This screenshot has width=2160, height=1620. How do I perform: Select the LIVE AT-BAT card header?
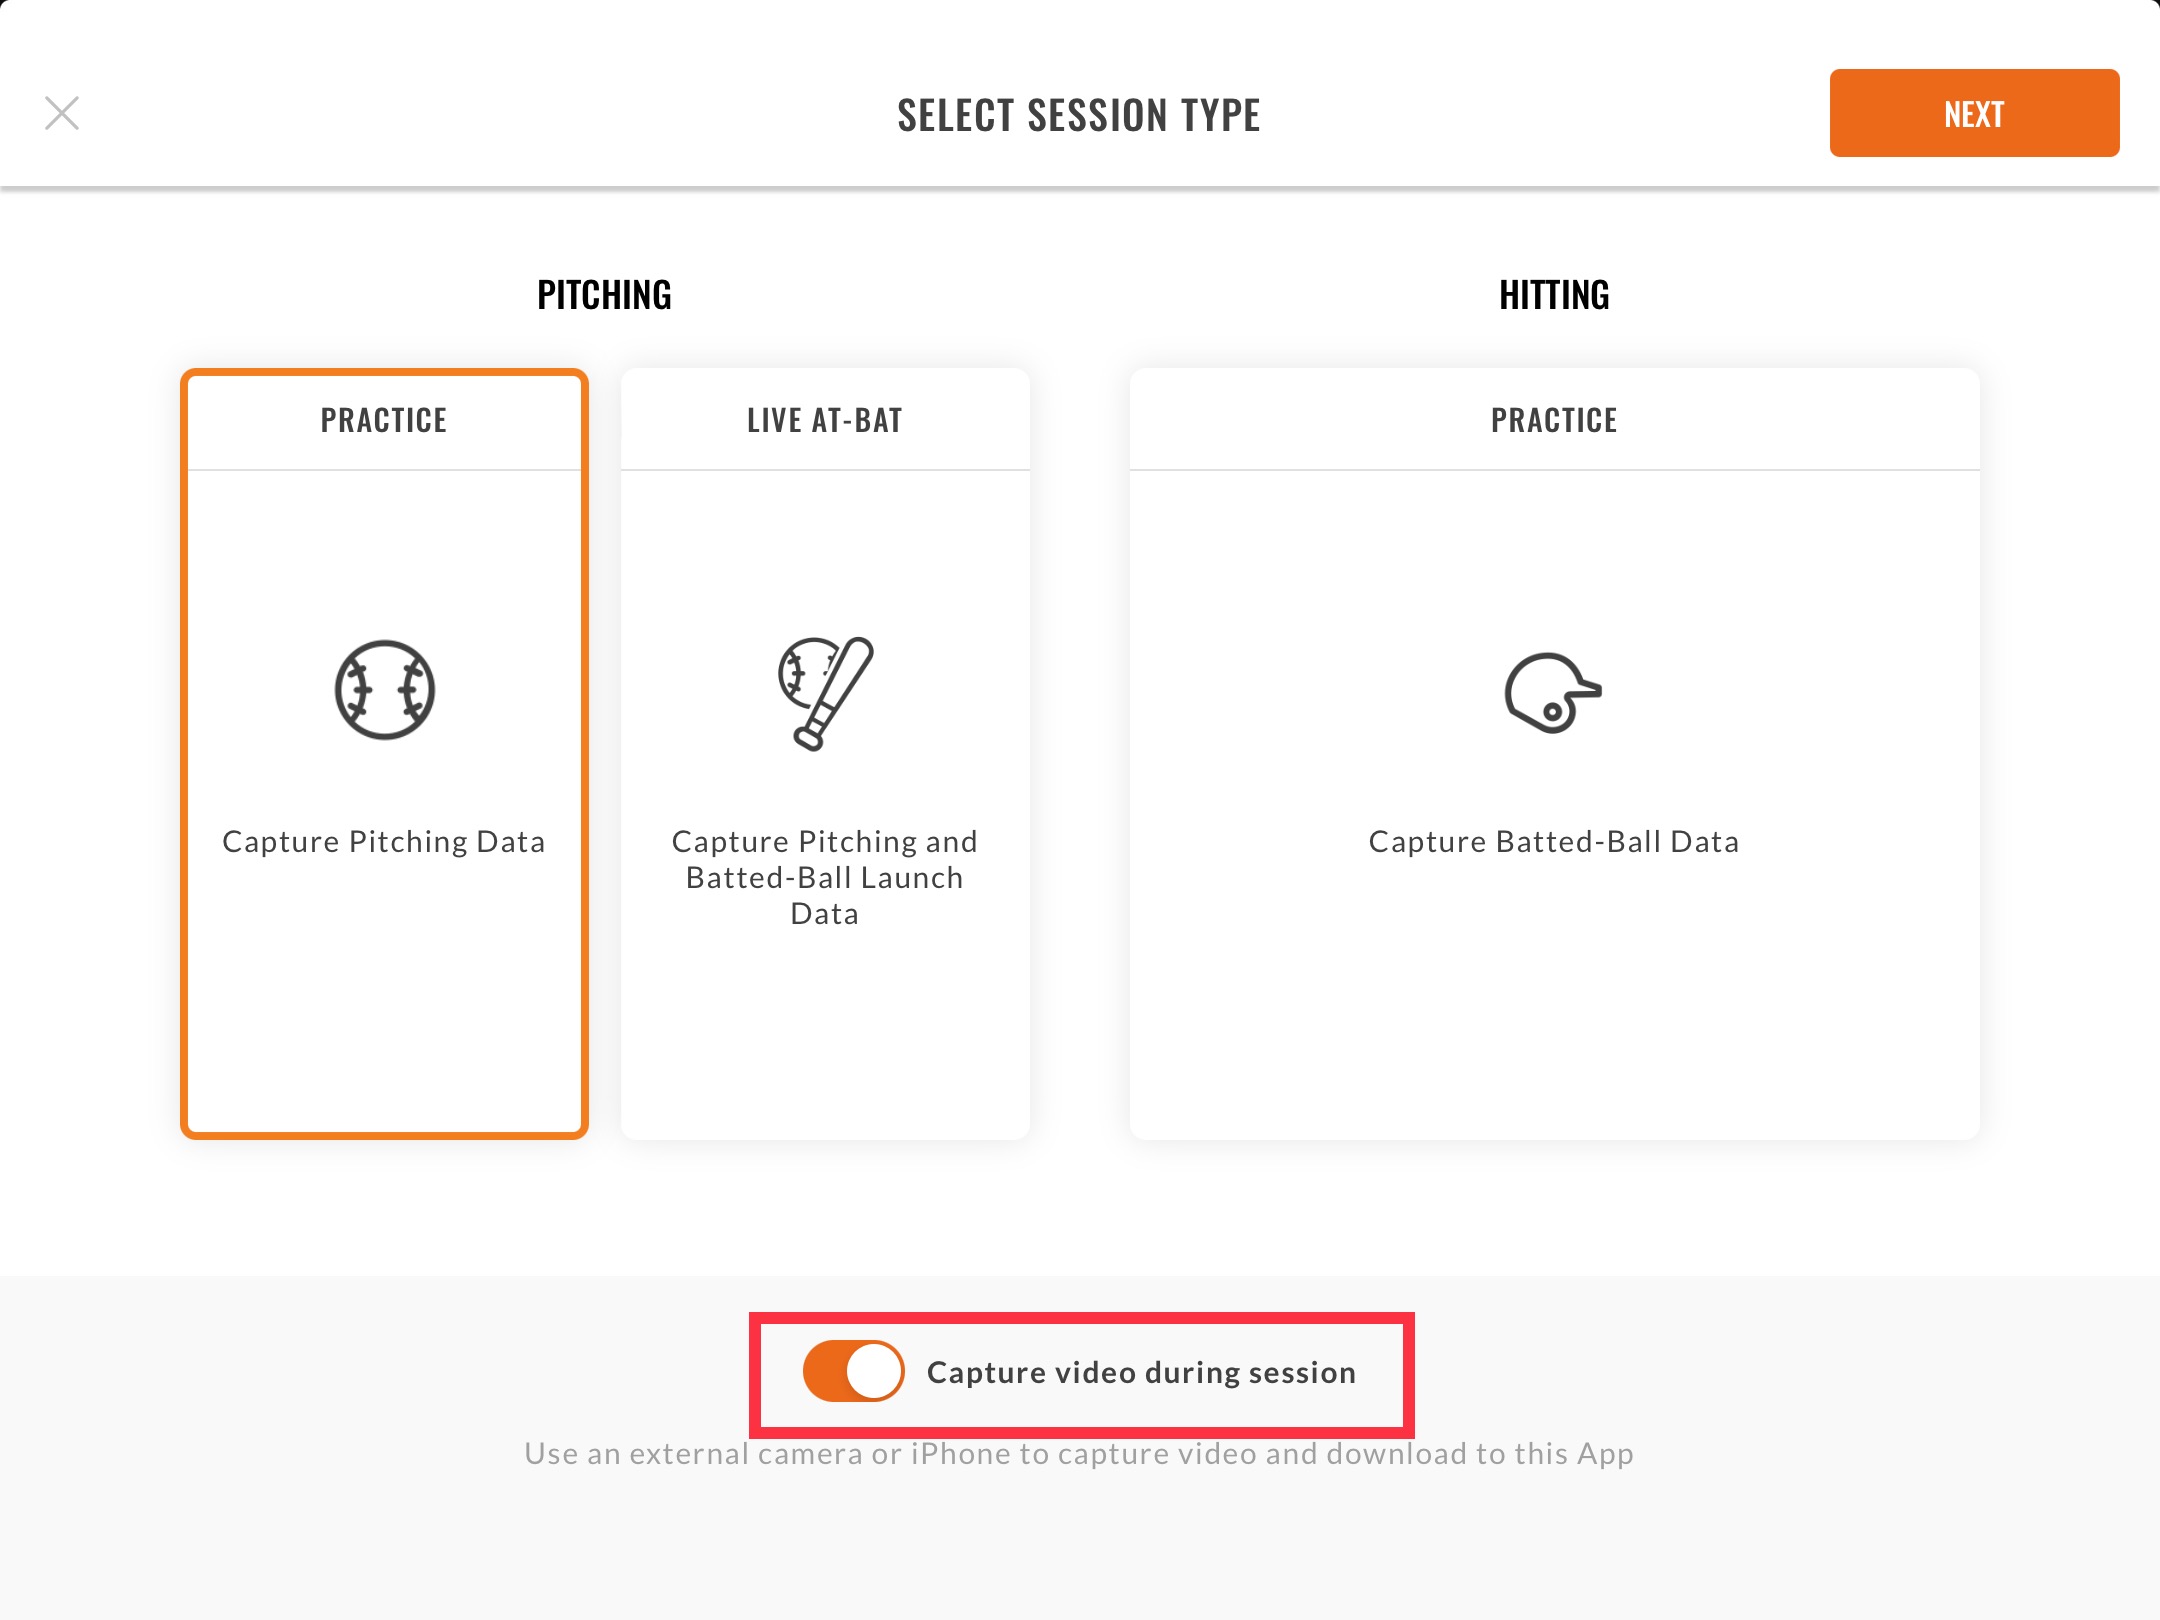tap(825, 420)
